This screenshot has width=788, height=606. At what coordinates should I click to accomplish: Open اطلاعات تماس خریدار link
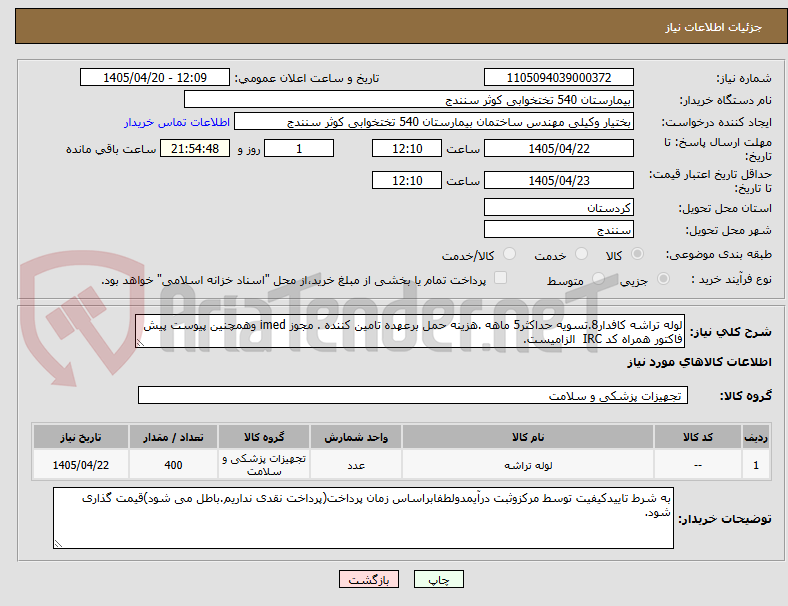coord(177,122)
